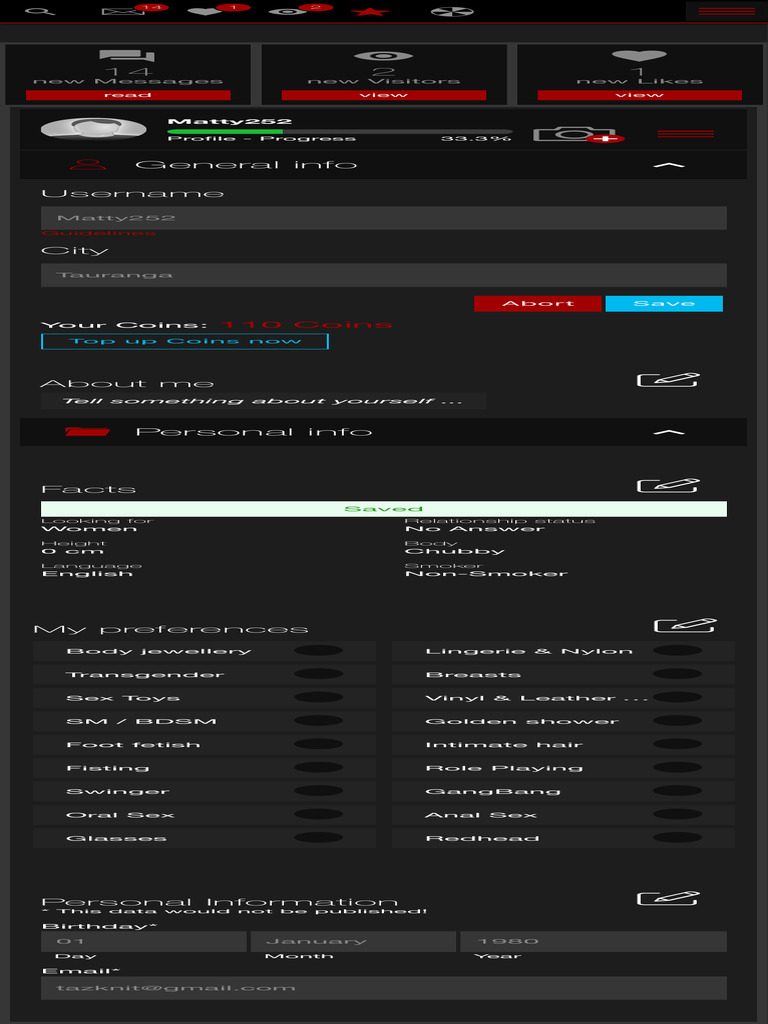This screenshot has height=1024, width=768.
Task: Click heart icon above new Likes
Action: click(639, 56)
